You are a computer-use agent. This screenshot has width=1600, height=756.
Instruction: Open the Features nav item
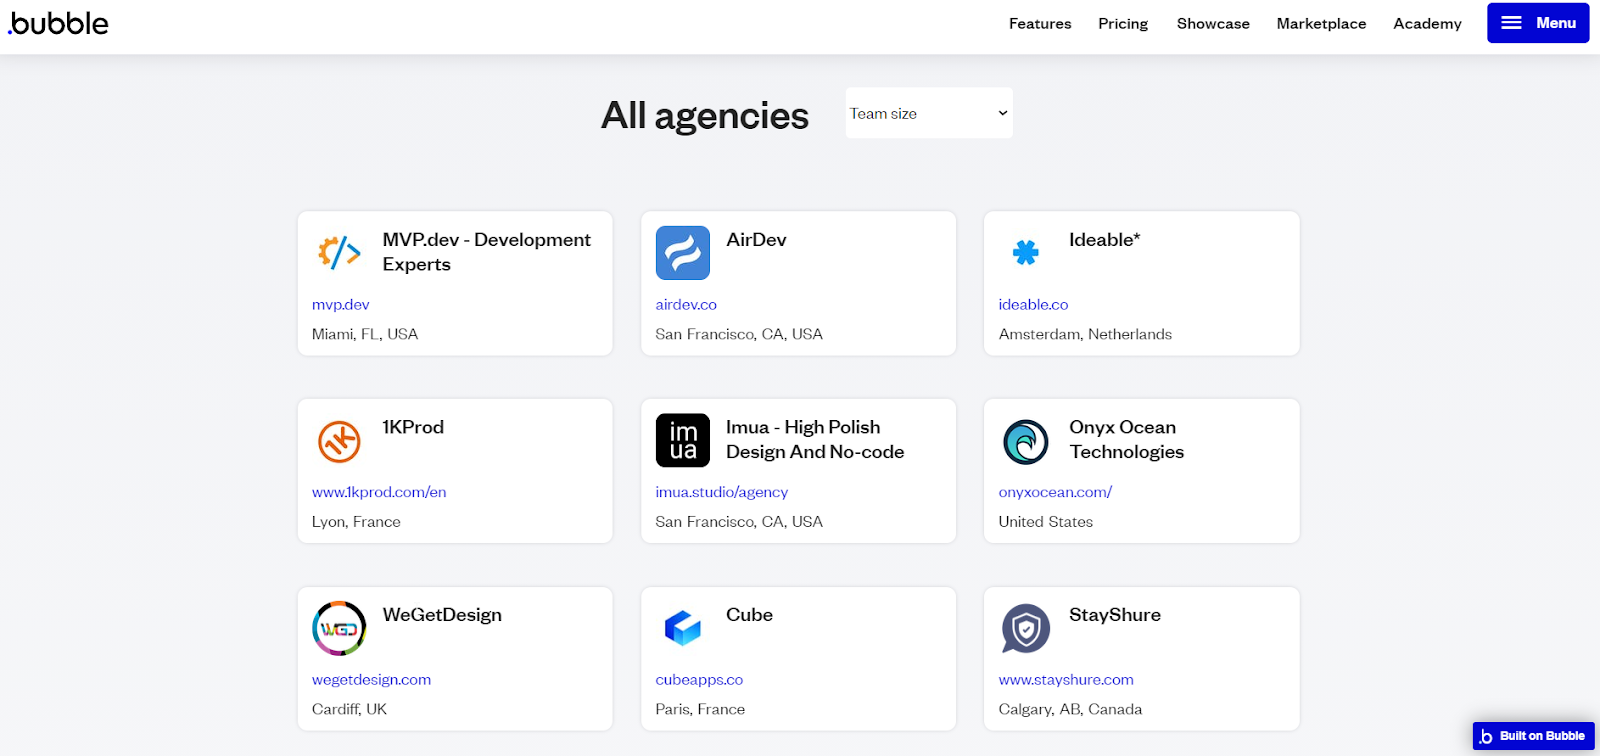pyautogui.click(x=1040, y=23)
